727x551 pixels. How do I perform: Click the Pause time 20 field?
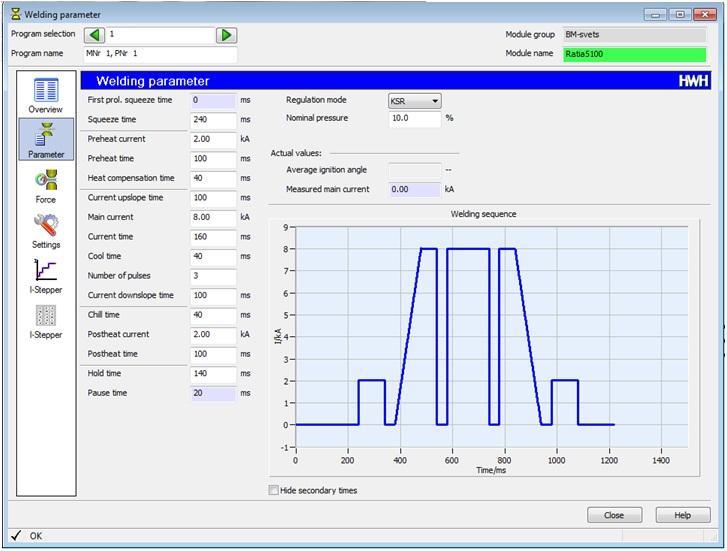click(213, 393)
